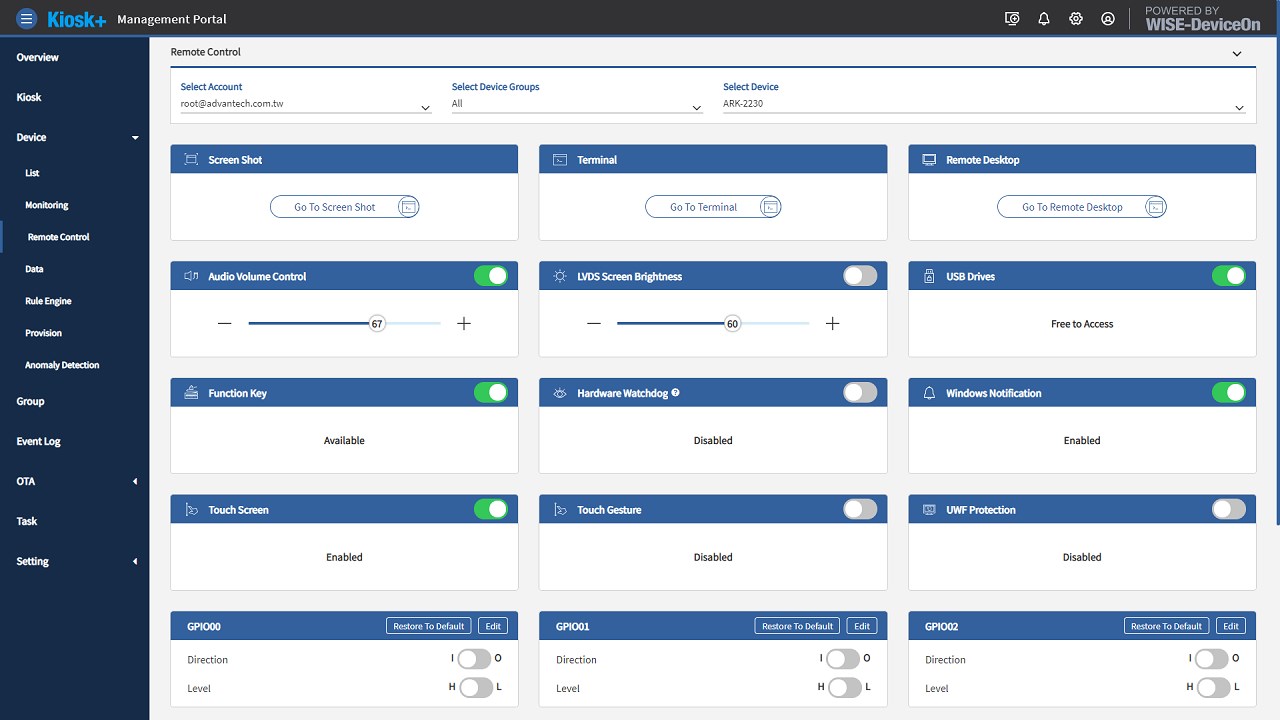The height and width of the screenshot is (720, 1280).
Task: Click the Terminal header icon
Action: pyautogui.click(x=560, y=160)
